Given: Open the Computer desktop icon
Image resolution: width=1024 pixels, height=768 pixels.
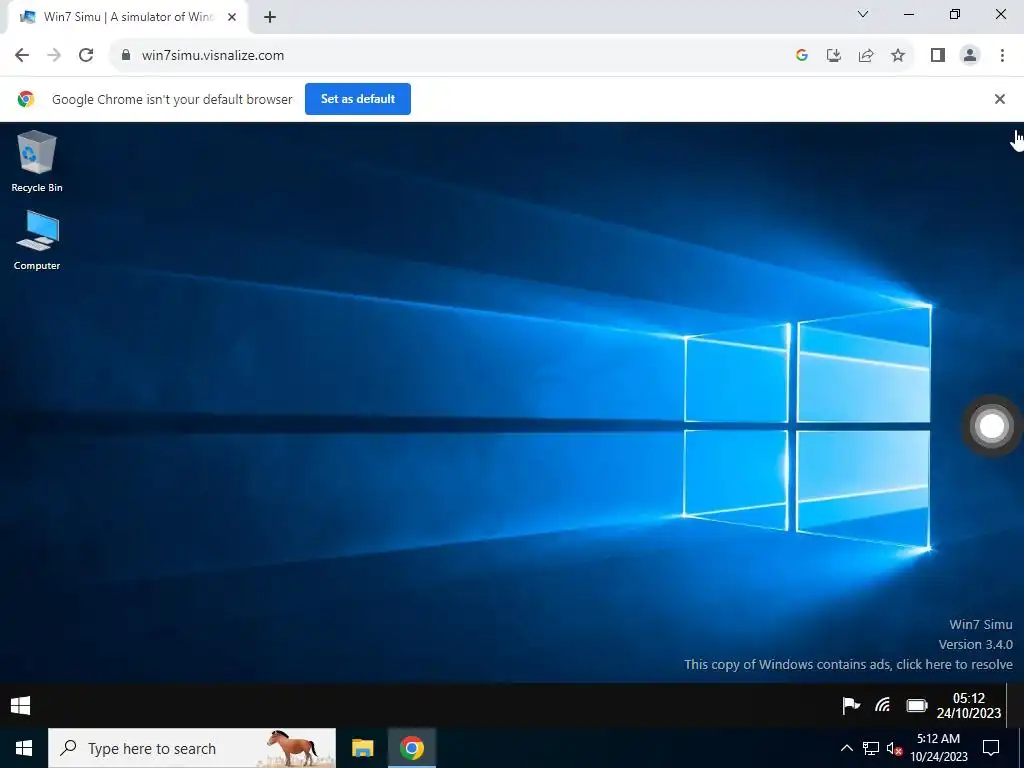Looking at the screenshot, I should coord(37,240).
